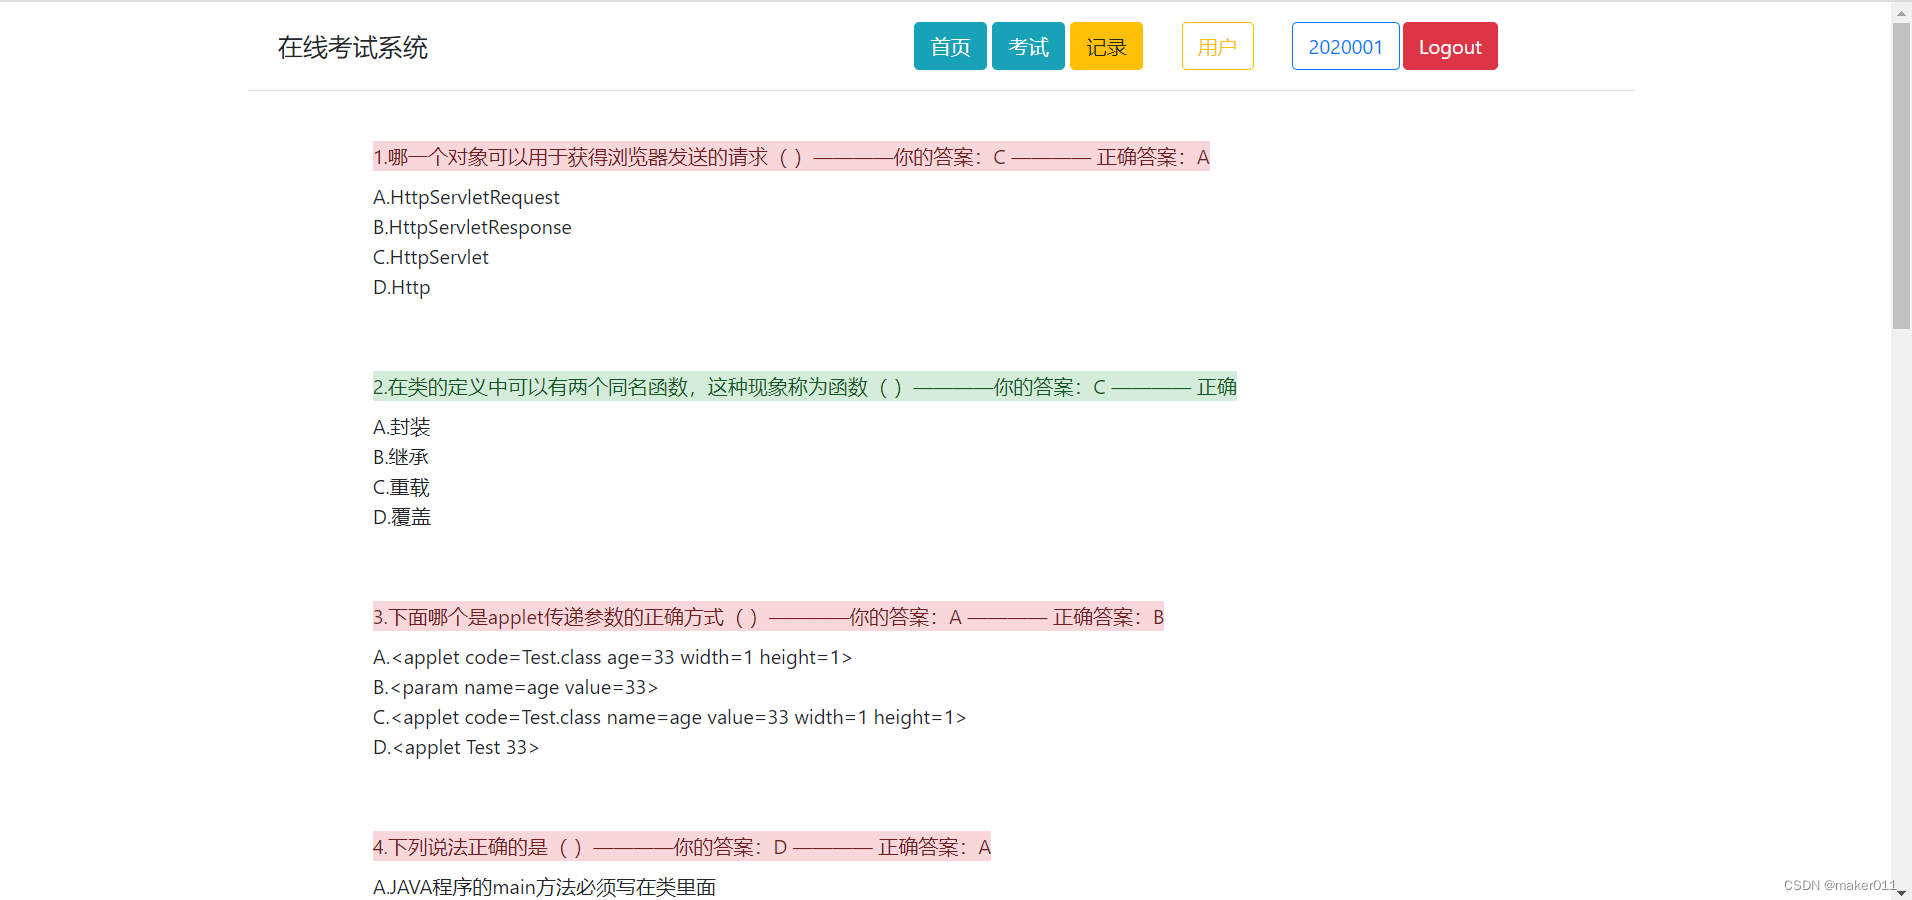The width and height of the screenshot is (1912, 900).
Task: Select question 2 green highlighted header
Action: tap(803, 387)
